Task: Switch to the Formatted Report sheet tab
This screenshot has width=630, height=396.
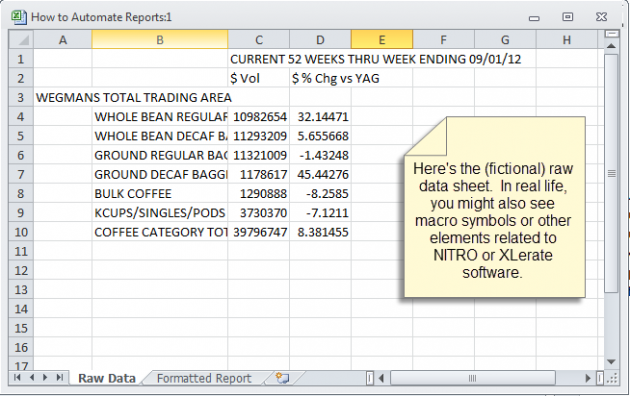Action: click(204, 378)
